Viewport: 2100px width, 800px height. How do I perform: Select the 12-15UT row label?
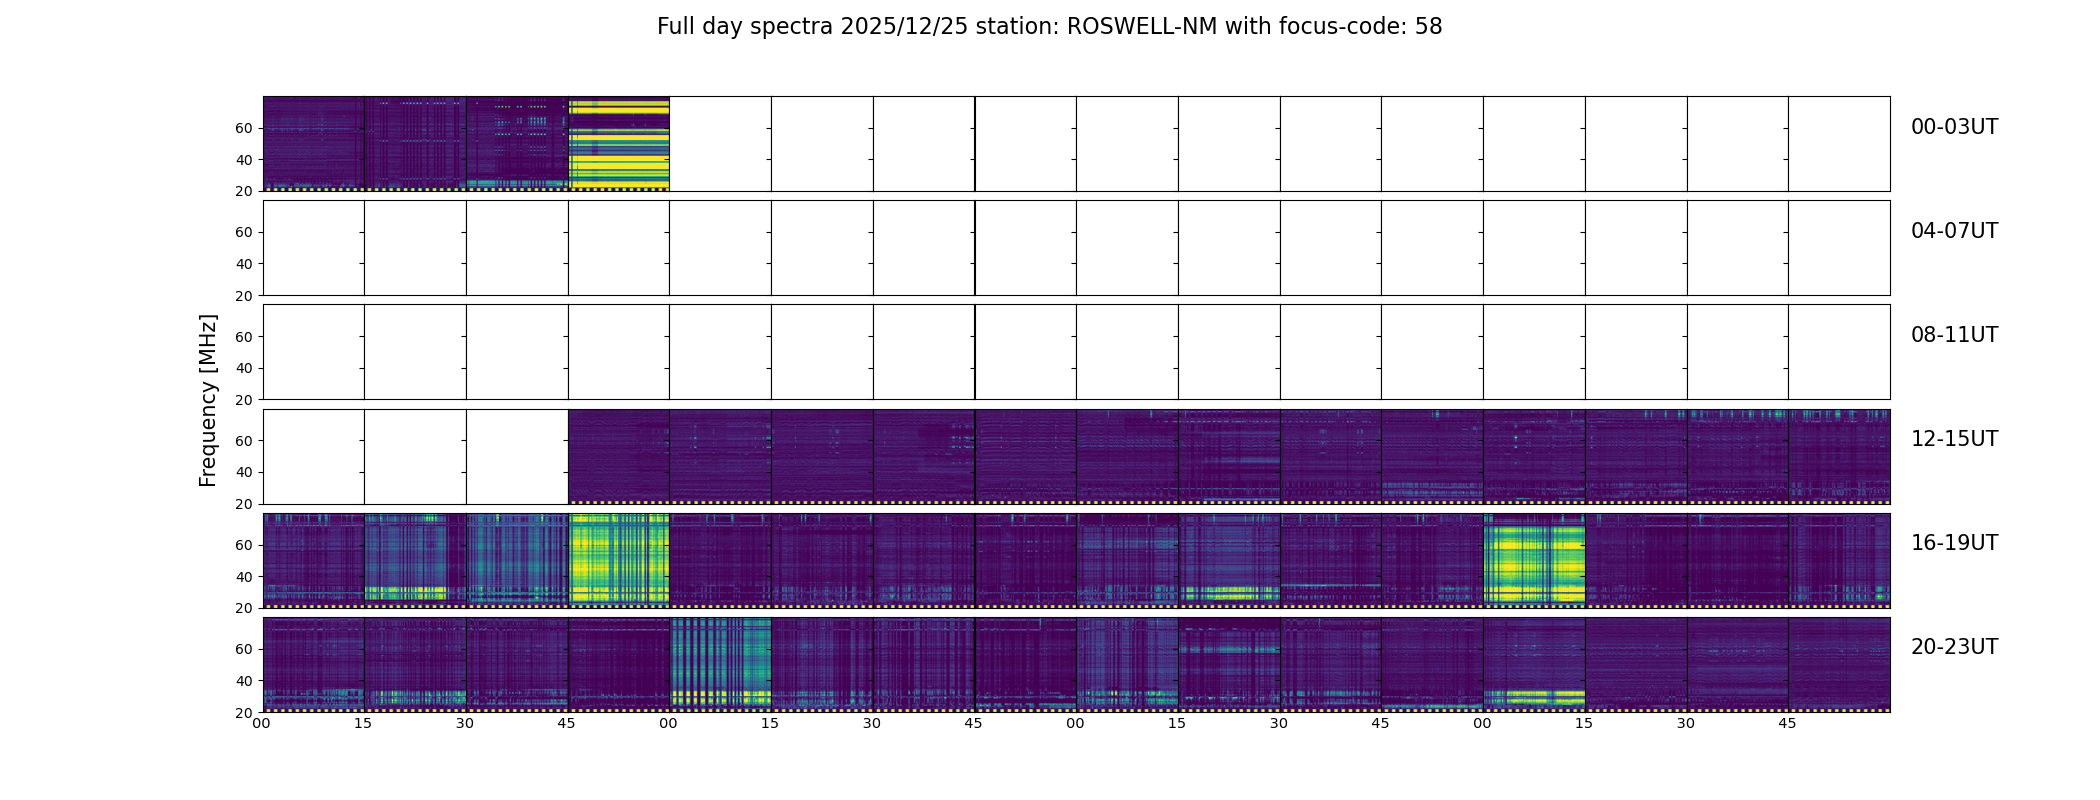tap(1954, 439)
